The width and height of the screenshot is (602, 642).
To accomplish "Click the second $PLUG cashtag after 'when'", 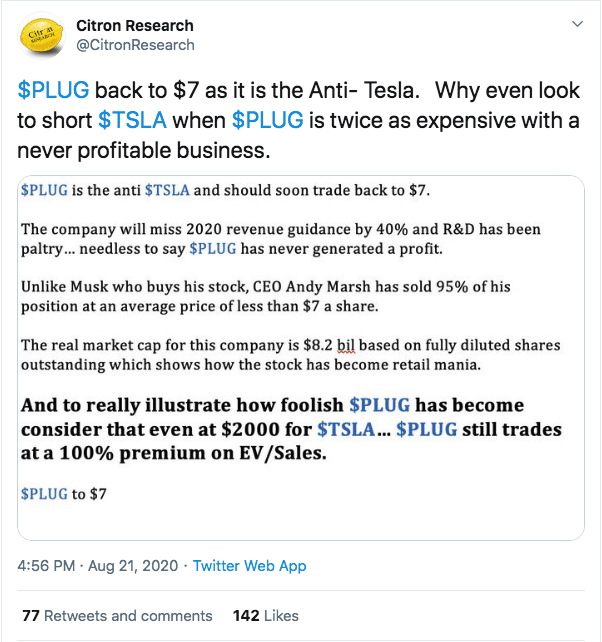I will pos(267,120).
